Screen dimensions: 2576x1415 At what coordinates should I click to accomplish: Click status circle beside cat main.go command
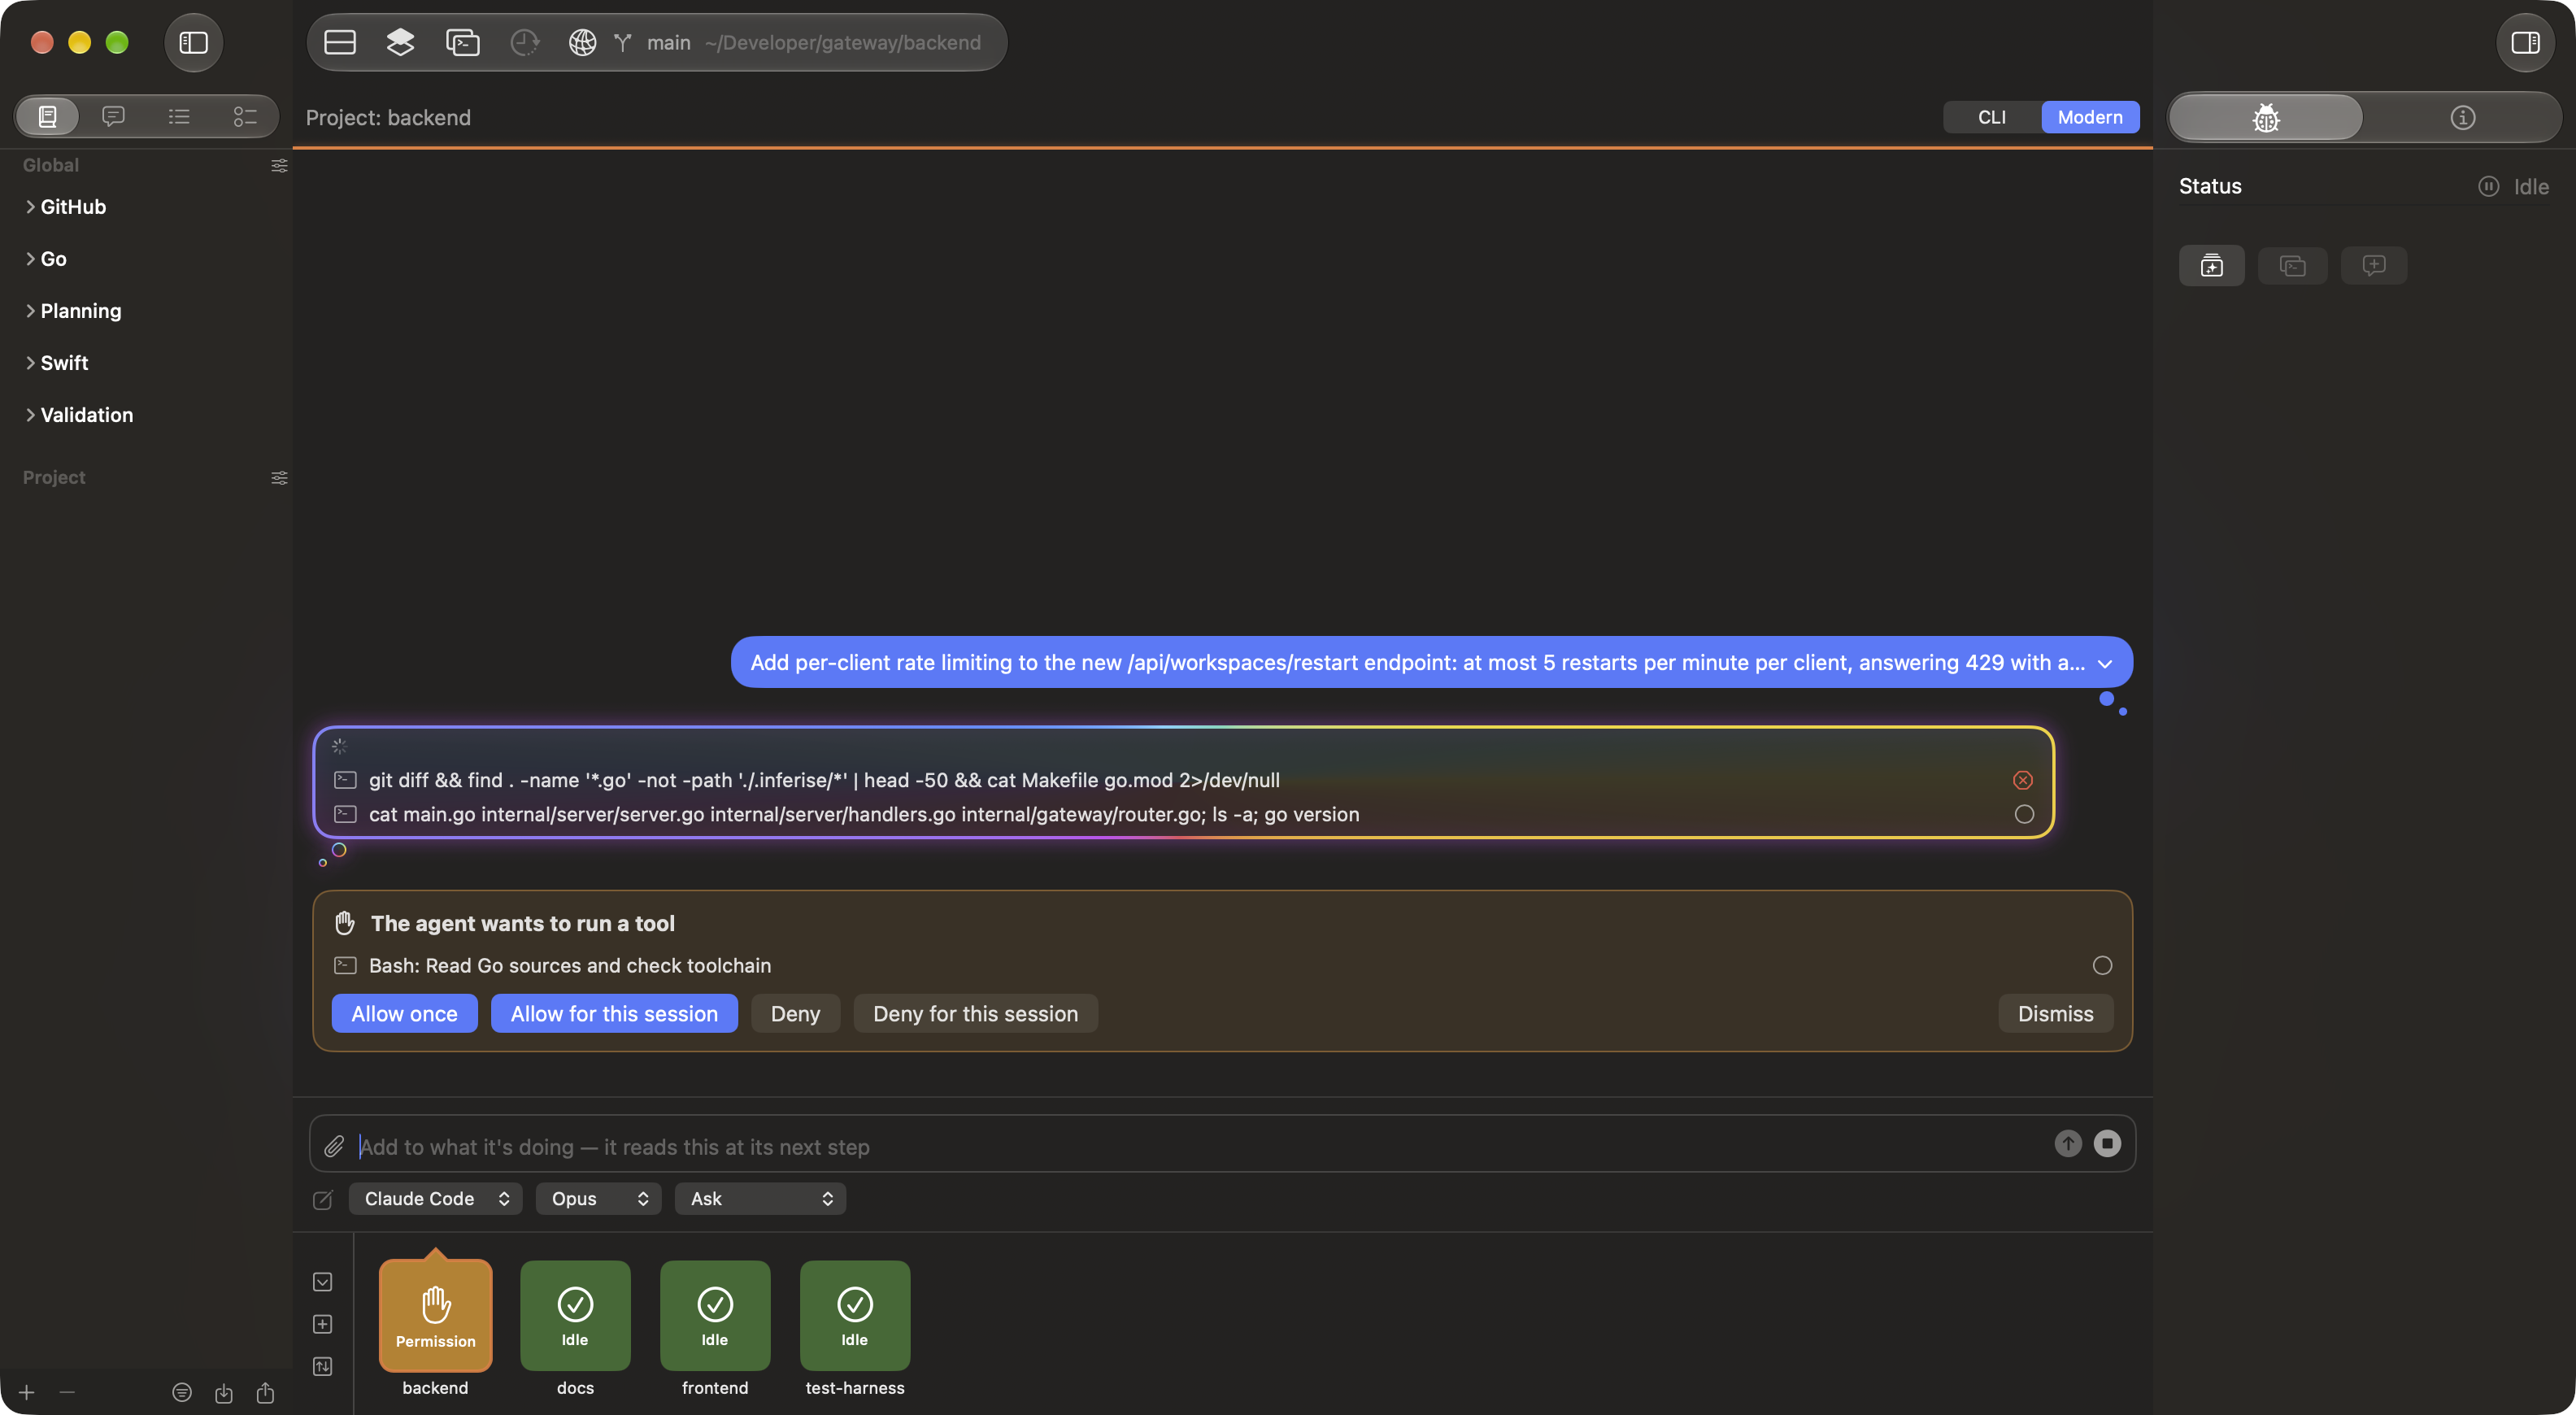(x=2023, y=814)
